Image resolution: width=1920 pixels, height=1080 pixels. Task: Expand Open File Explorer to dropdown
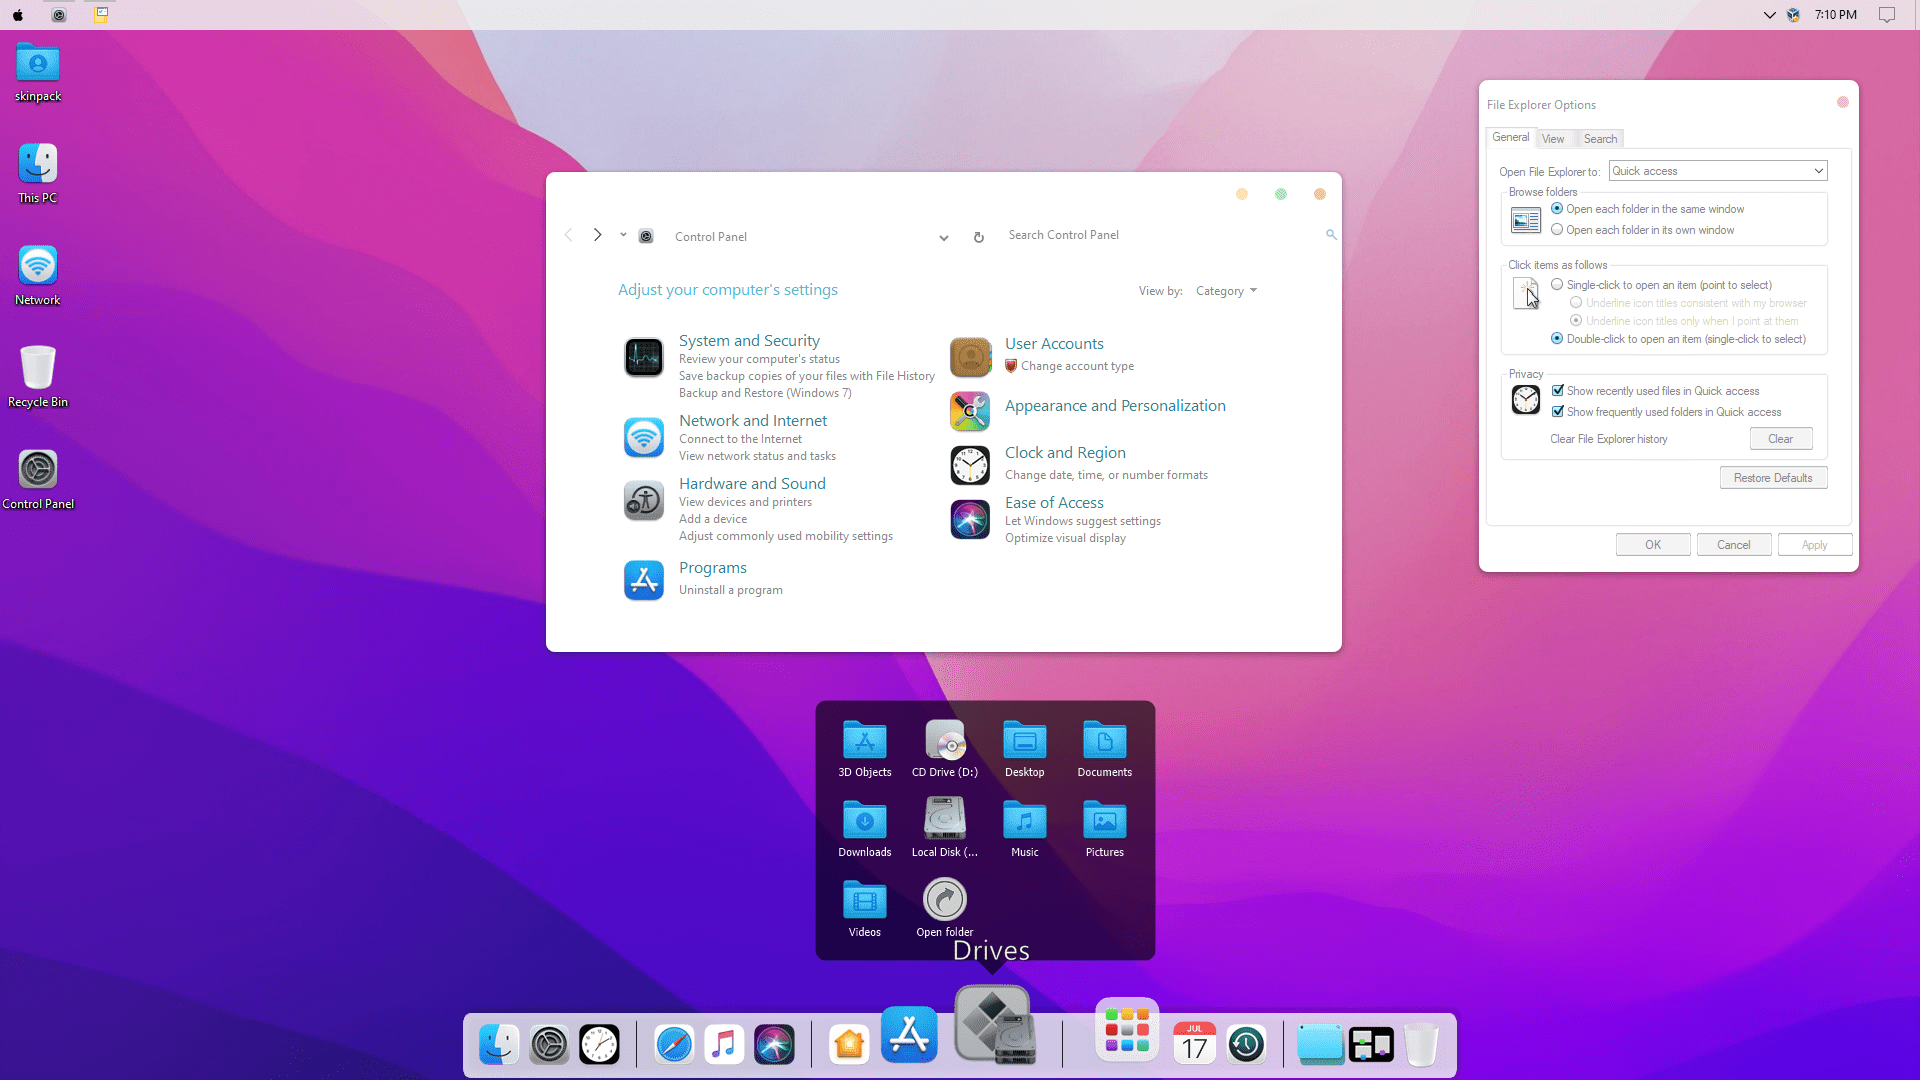pos(1820,170)
